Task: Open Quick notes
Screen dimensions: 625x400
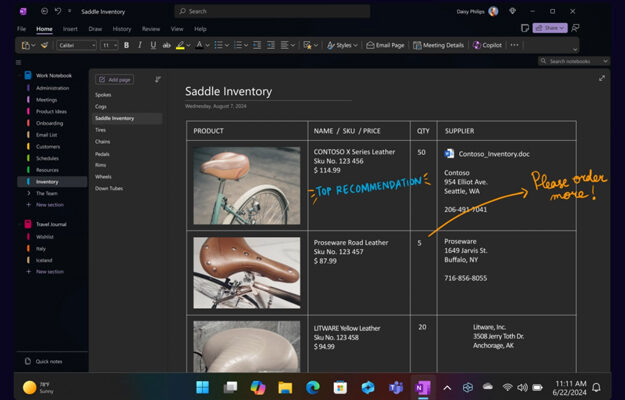Action: pos(43,361)
